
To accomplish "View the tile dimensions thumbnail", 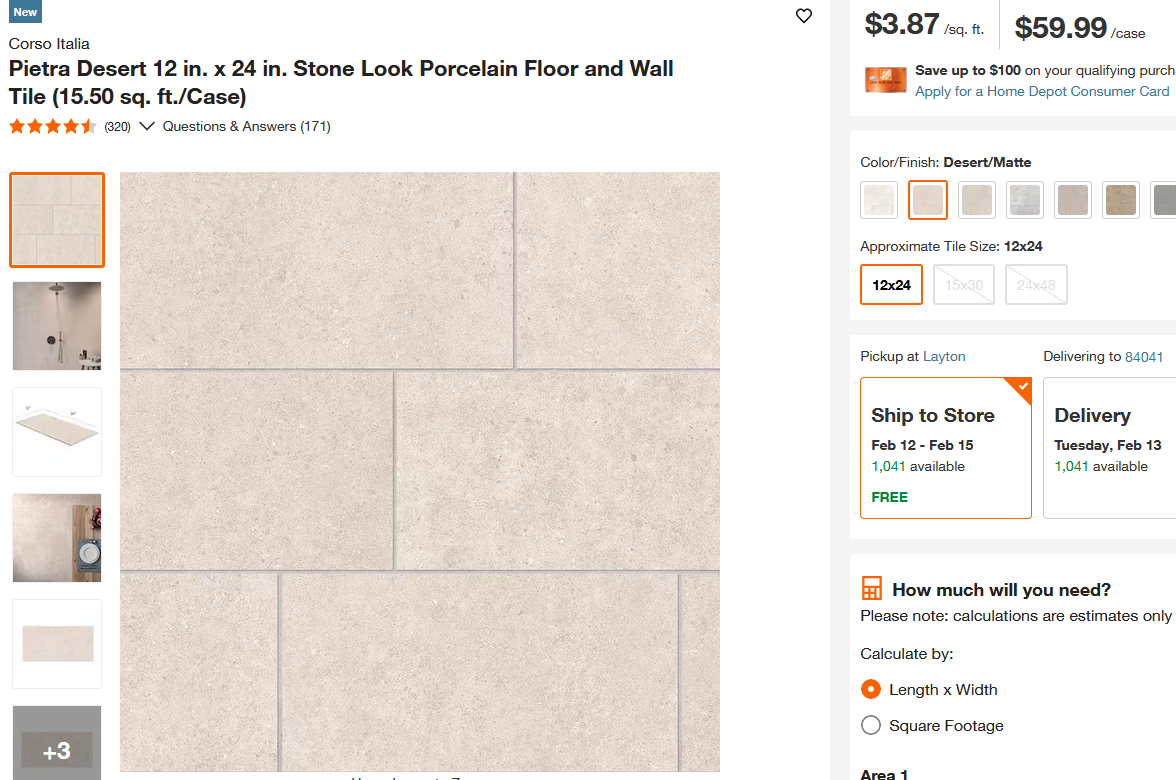I will click(57, 432).
